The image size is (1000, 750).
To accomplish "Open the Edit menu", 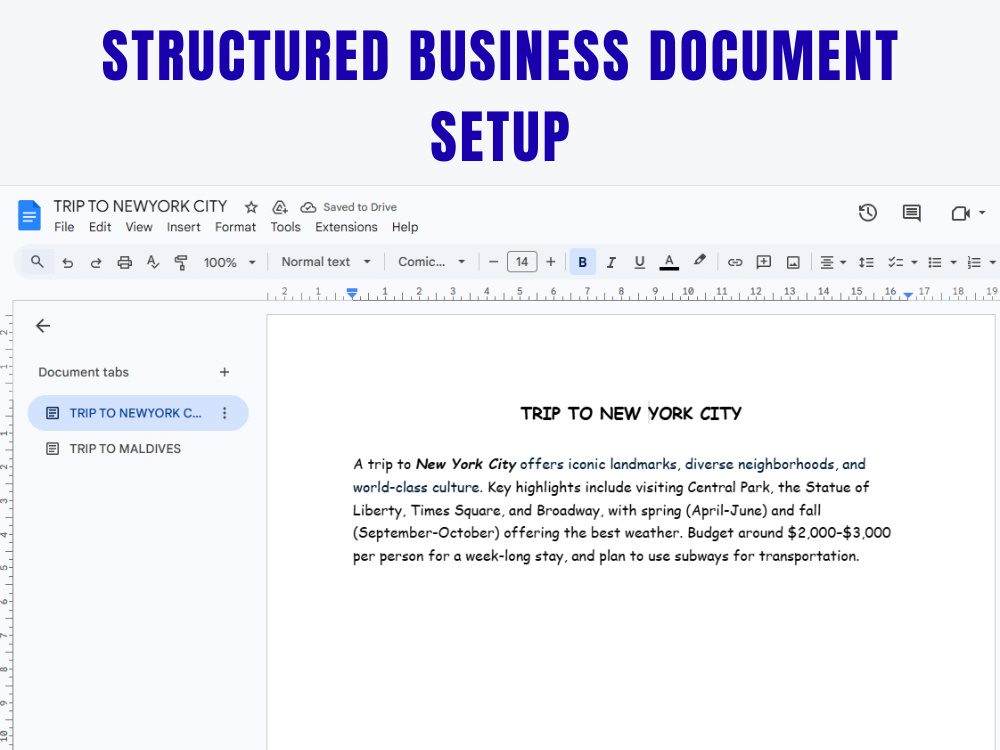I will 100,227.
